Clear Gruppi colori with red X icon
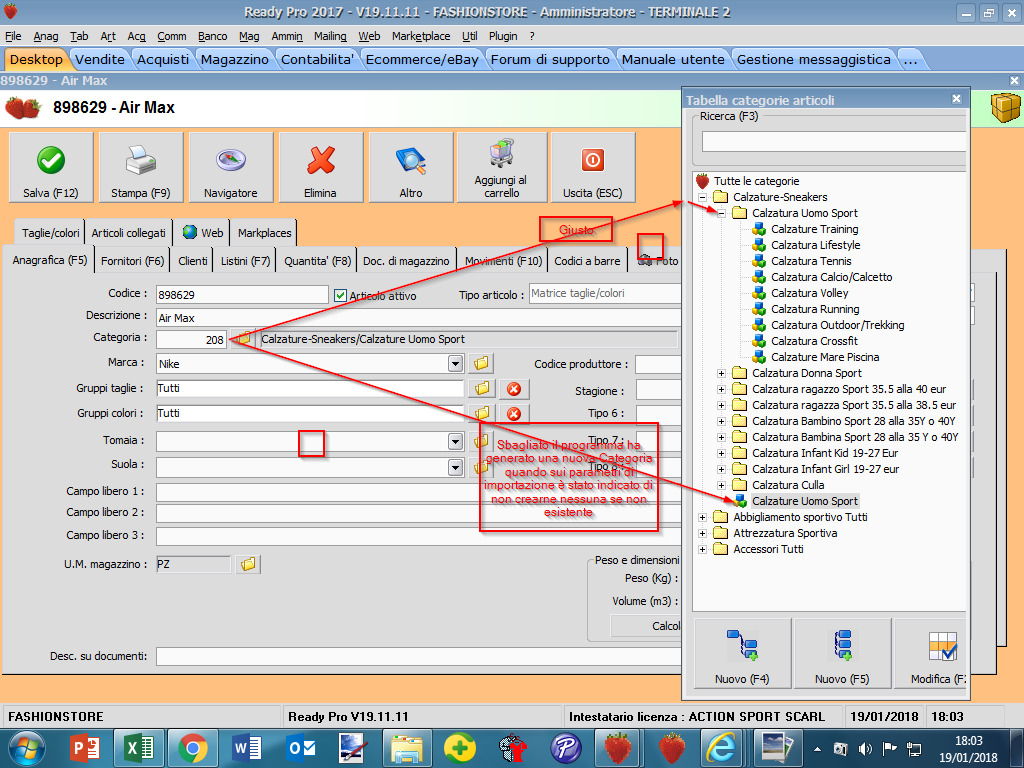 pos(514,414)
